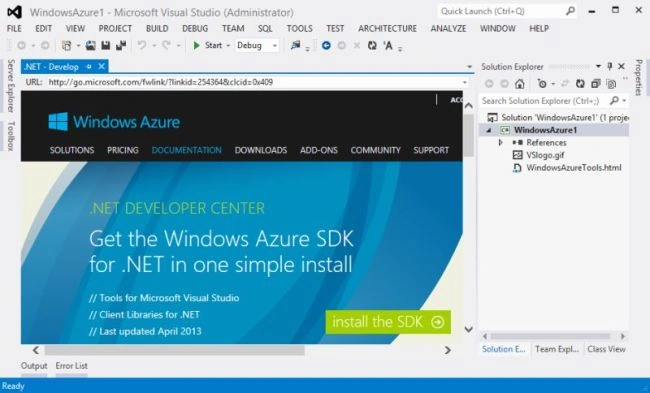Click the Save All toolbar icon
Image resolution: width=650 pixels, height=393 pixels.
121,45
